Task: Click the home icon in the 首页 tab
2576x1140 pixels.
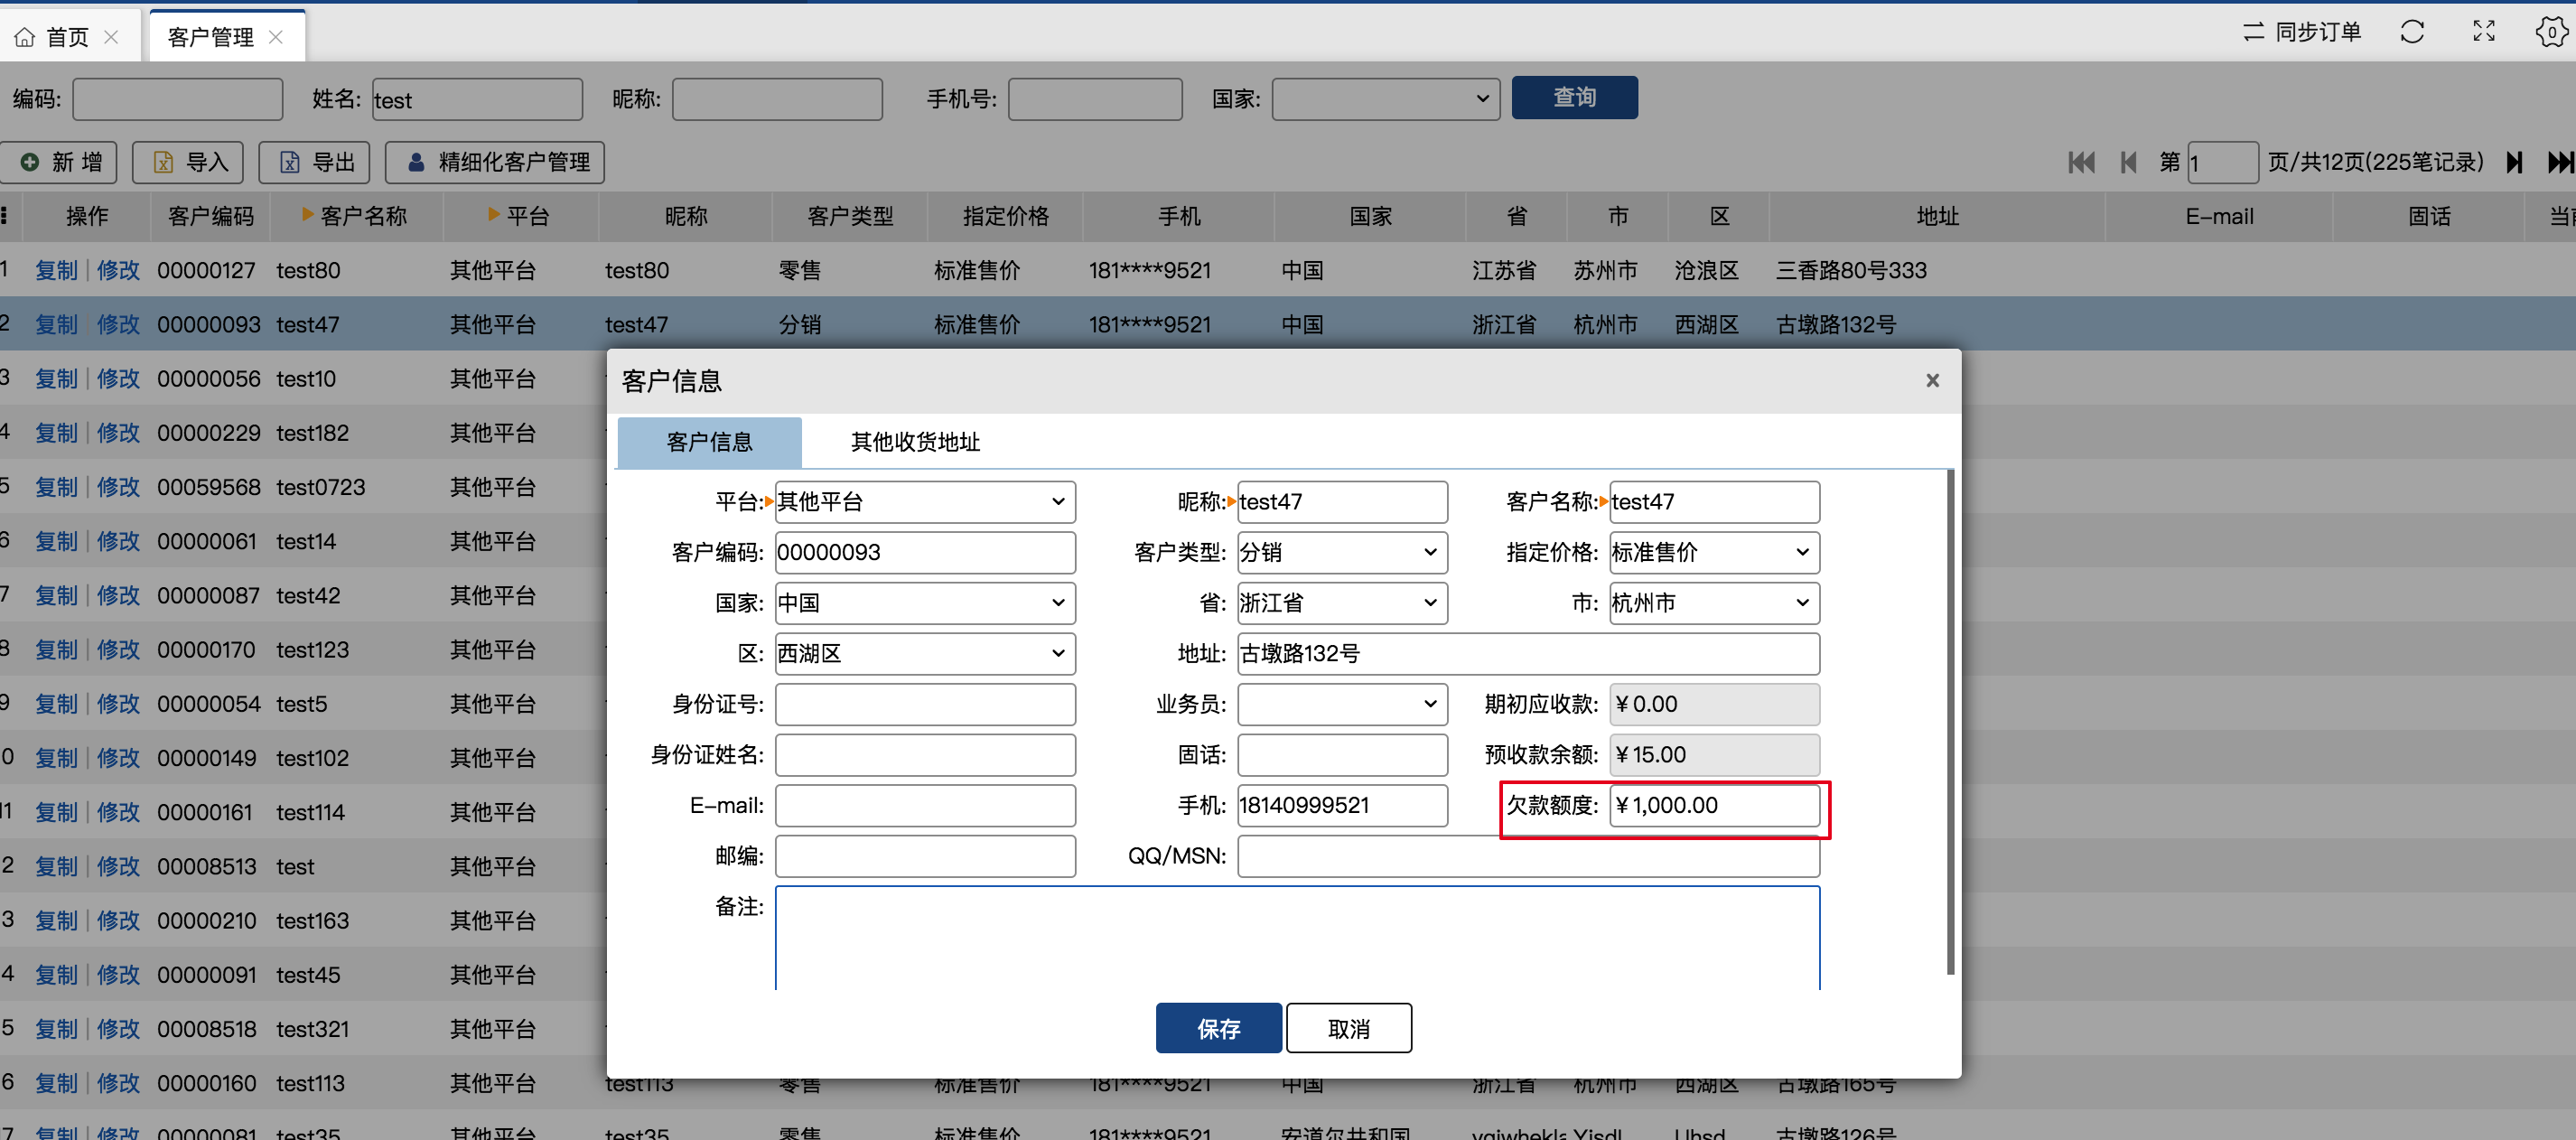Action: pos(25,37)
